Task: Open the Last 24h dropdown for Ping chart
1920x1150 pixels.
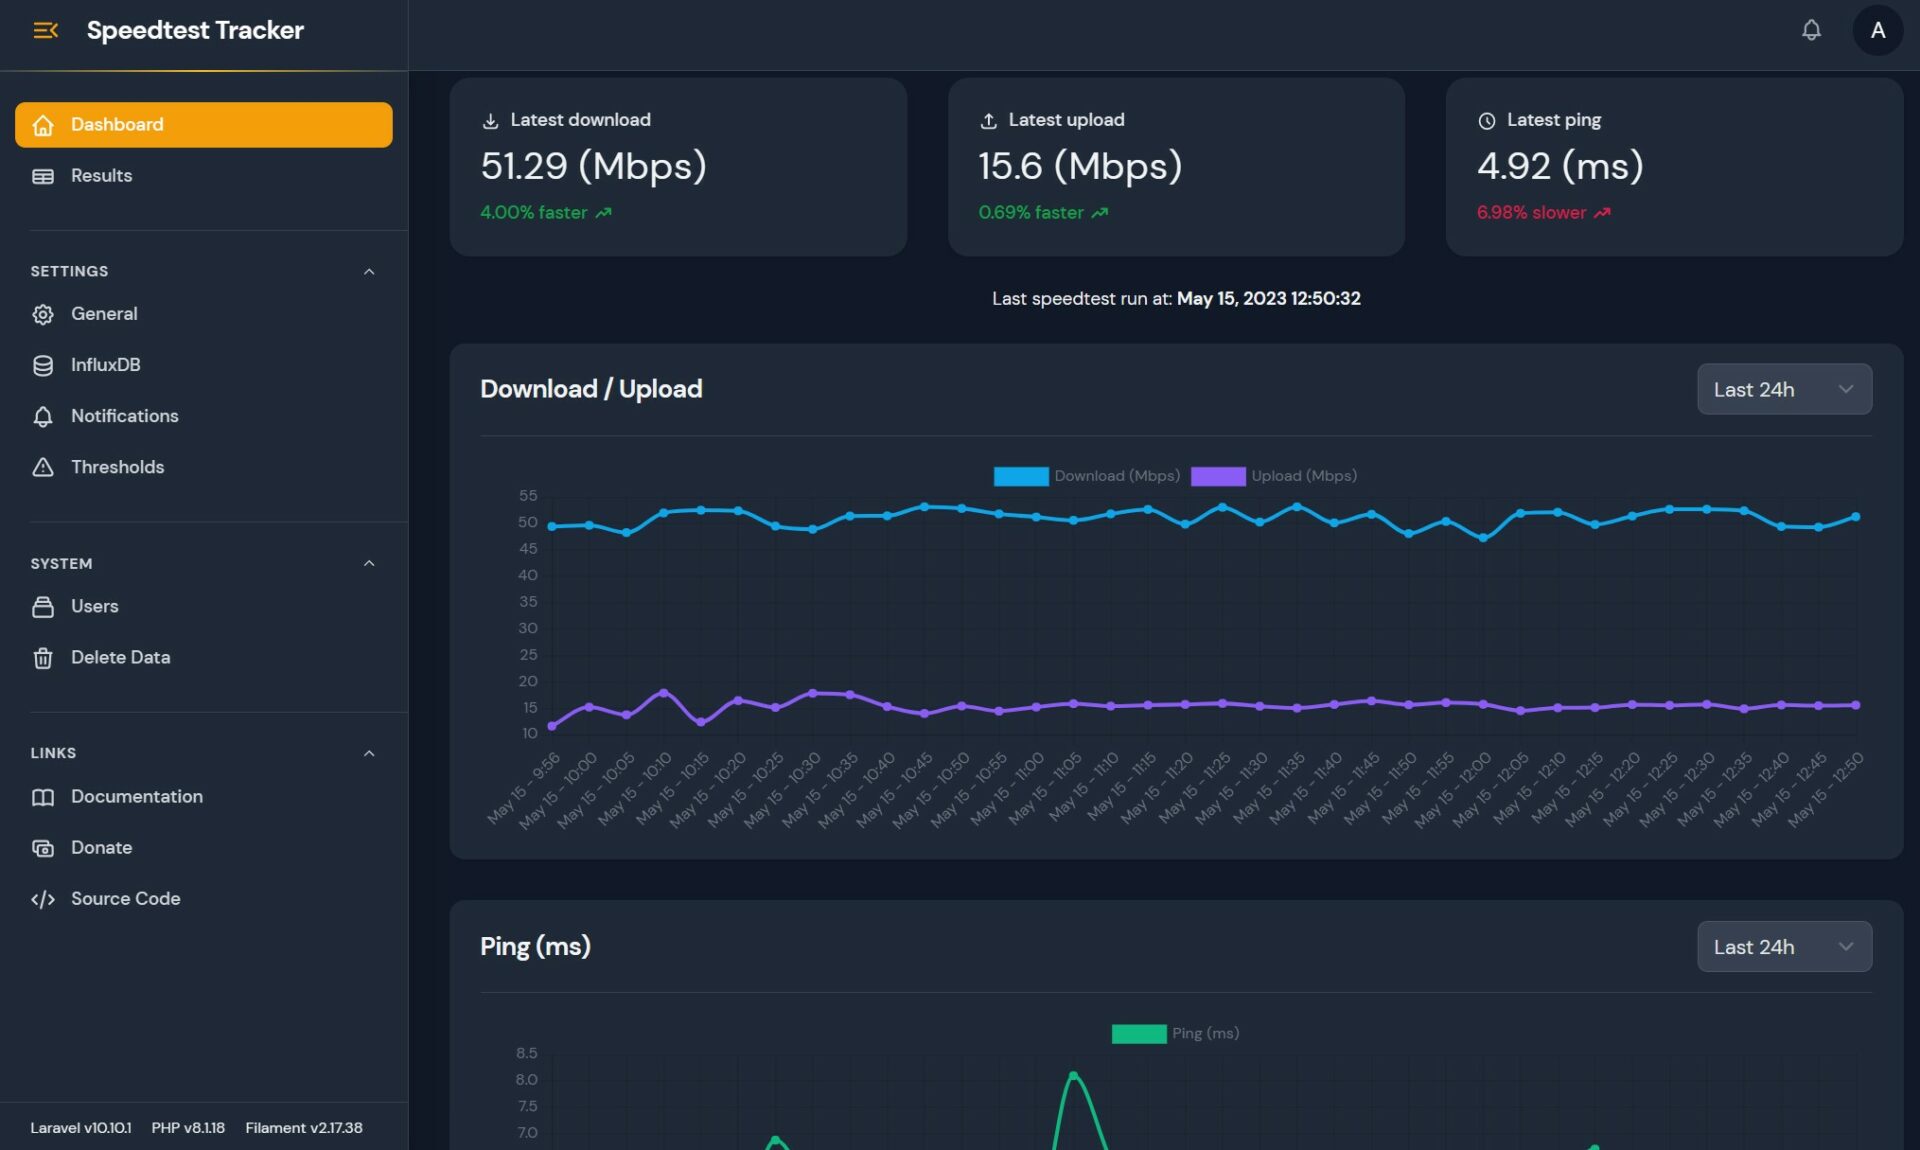Action: click(1784, 946)
